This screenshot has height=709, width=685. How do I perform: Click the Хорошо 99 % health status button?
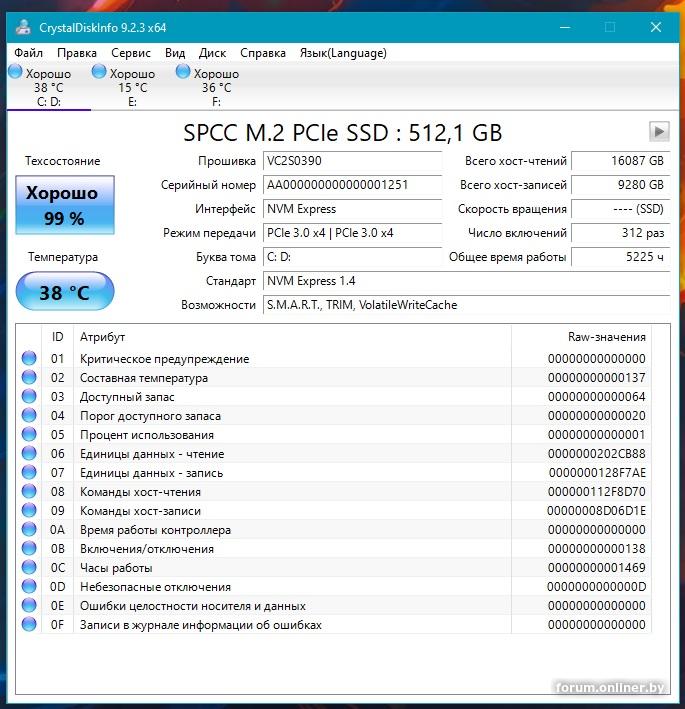coord(65,205)
